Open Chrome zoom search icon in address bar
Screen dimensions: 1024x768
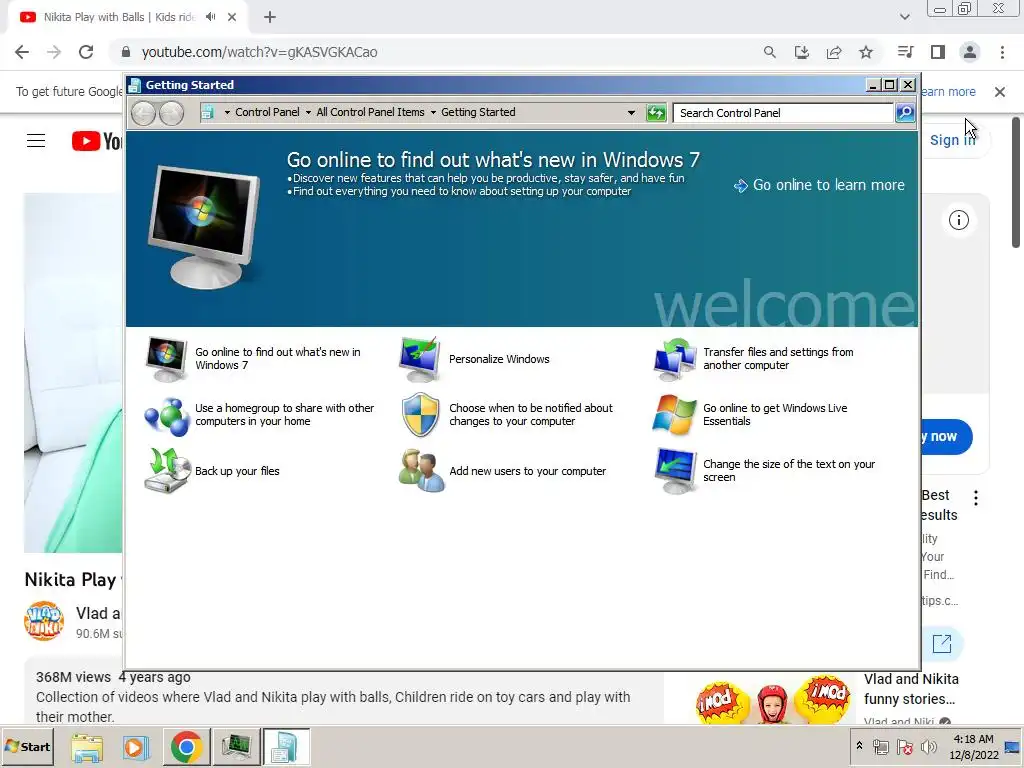pos(770,52)
